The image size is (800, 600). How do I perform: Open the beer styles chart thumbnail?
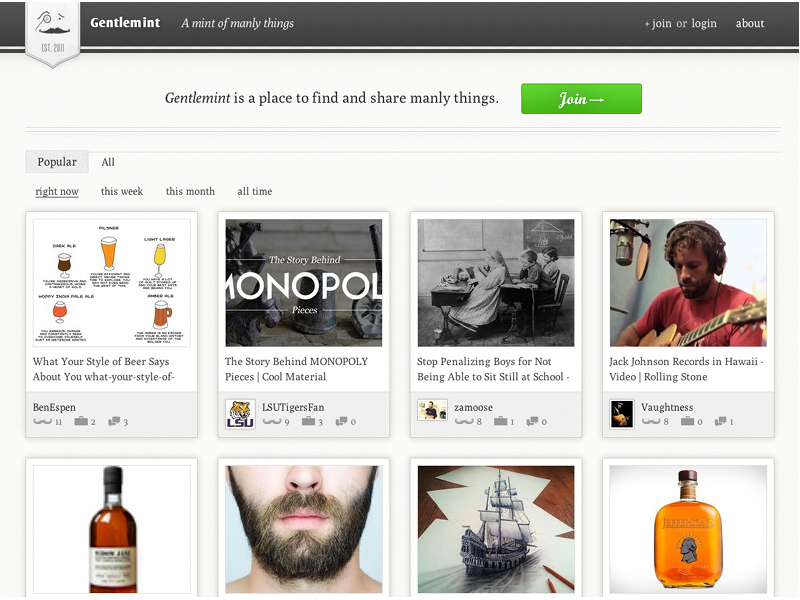pyautogui.click(x=112, y=283)
